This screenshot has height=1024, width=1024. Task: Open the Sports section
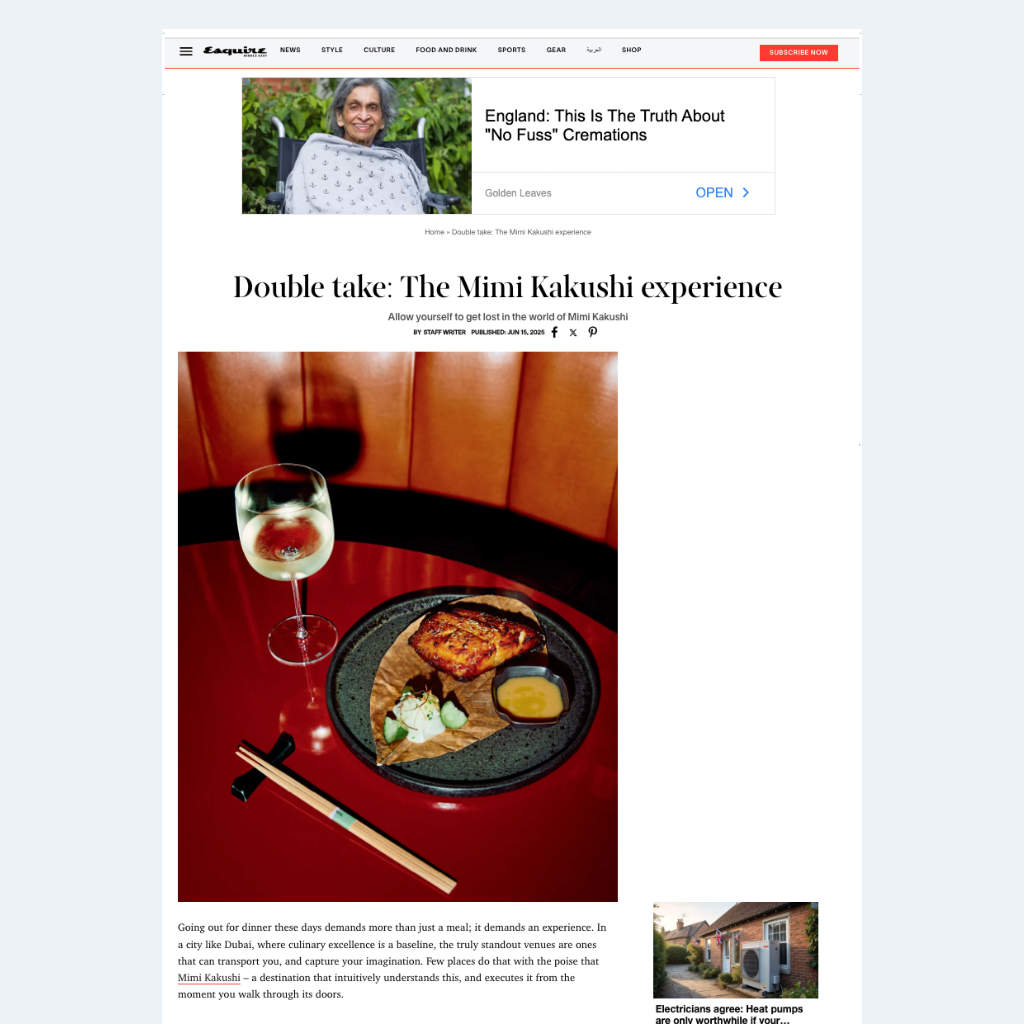[x=511, y=50]
